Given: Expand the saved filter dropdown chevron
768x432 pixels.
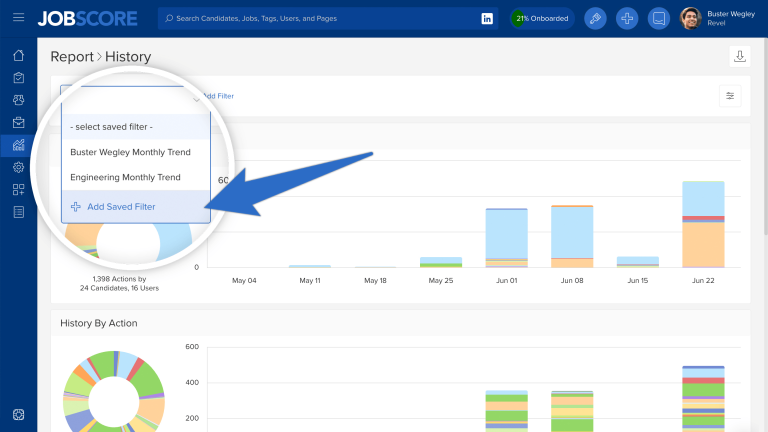Looking at the screenshot, I should [x=196, y=100].
